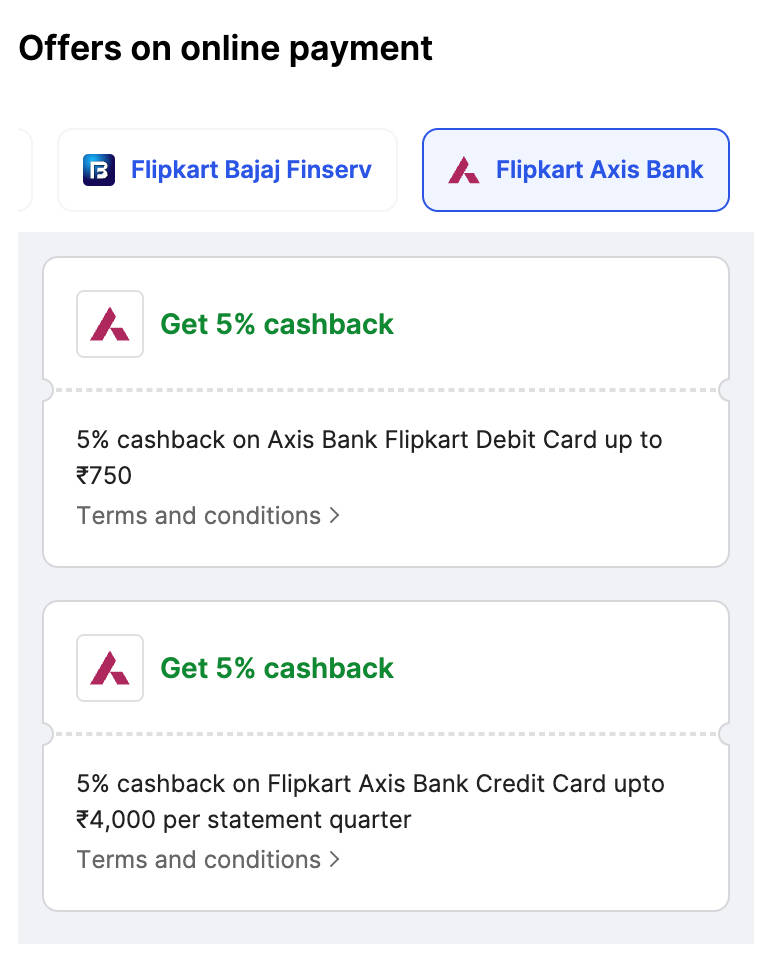Click the Axis logo on the Debit Card offer
Viewport: 768px width, 954px height.
click(x=110, y=324)
